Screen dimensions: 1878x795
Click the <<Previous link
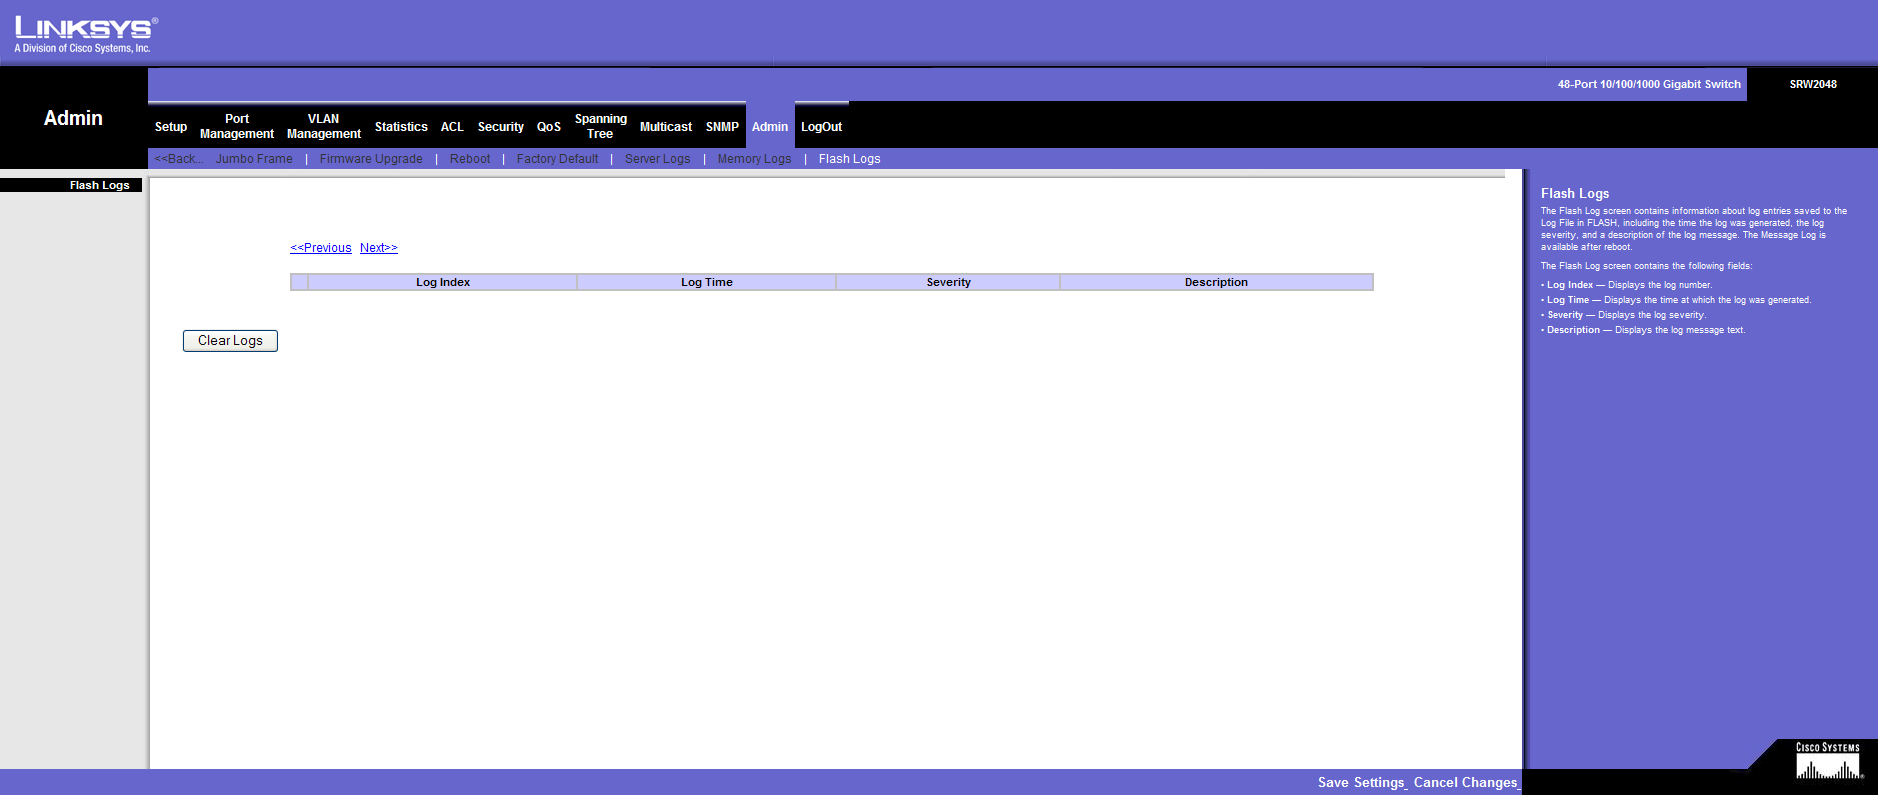click(x=321, y=248)
